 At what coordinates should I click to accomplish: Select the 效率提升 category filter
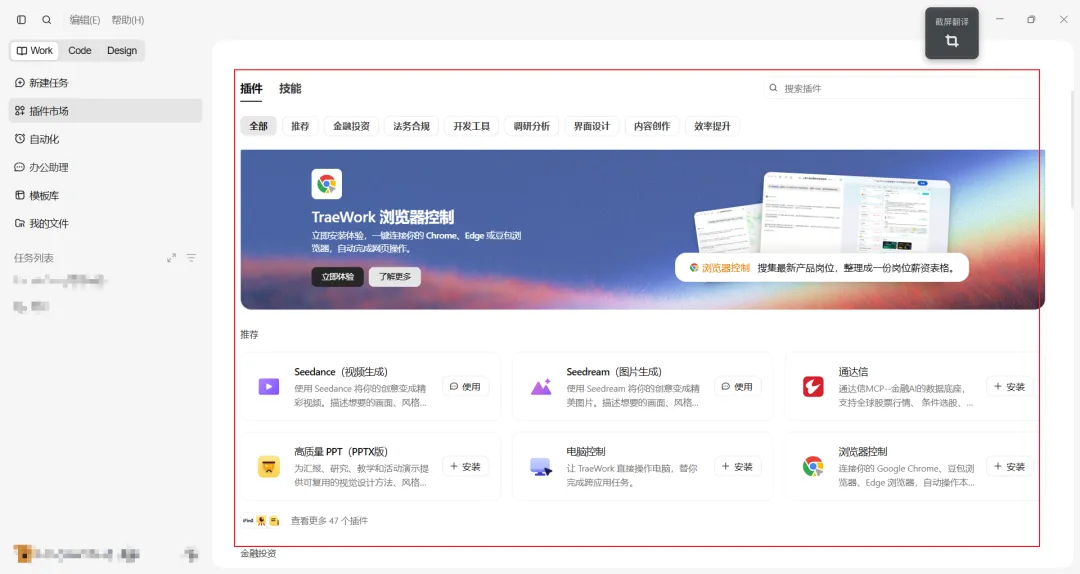[x=712, y=126]
